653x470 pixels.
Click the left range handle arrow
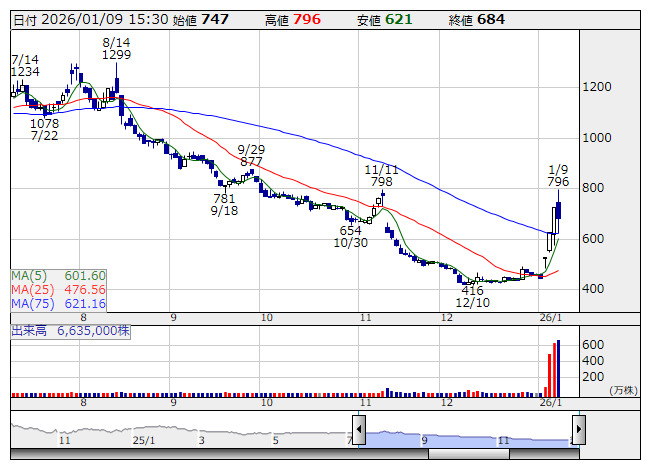click(x=358, y=431)
